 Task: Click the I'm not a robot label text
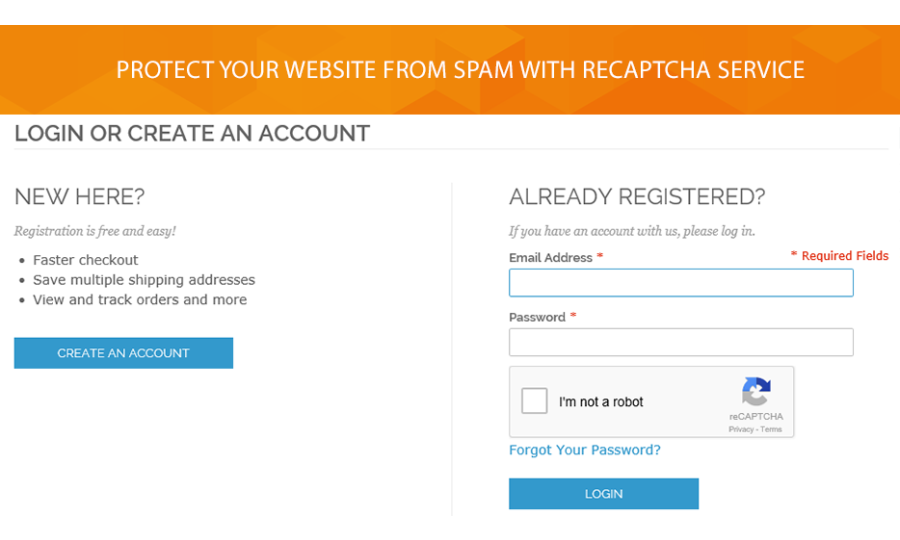[x=601, y=402]
